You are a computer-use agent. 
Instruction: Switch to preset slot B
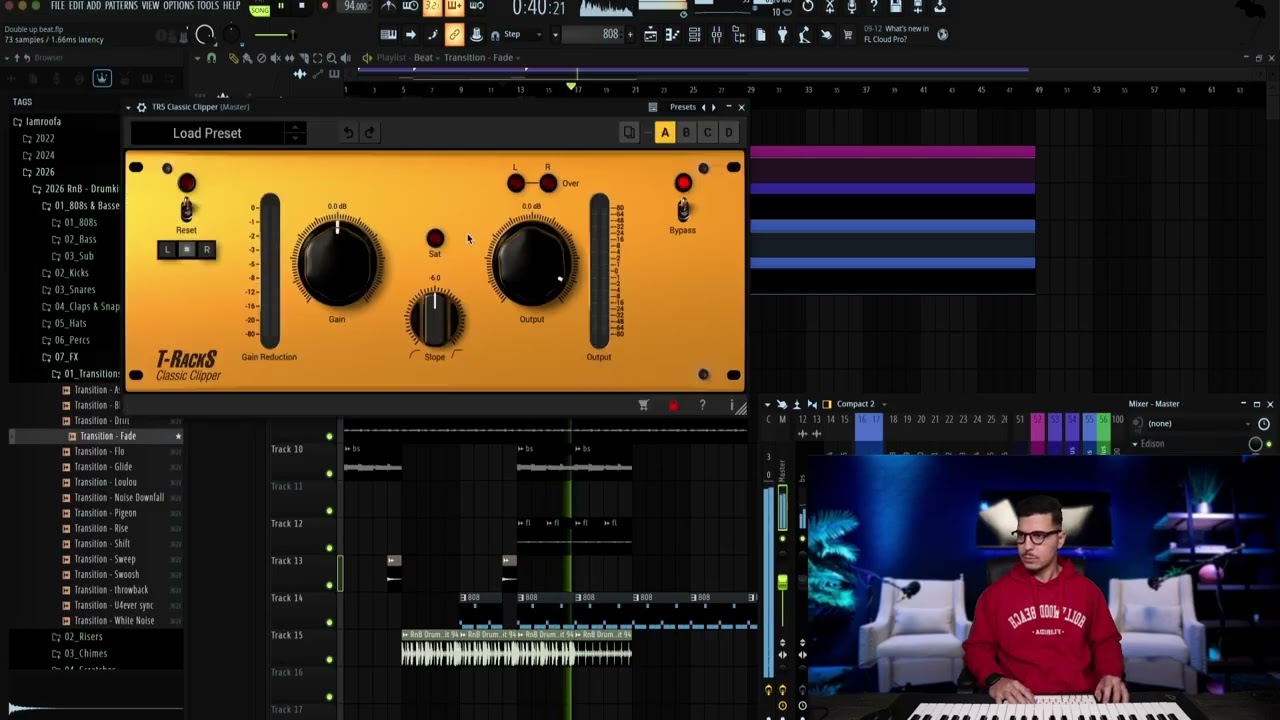coord(686,132)
